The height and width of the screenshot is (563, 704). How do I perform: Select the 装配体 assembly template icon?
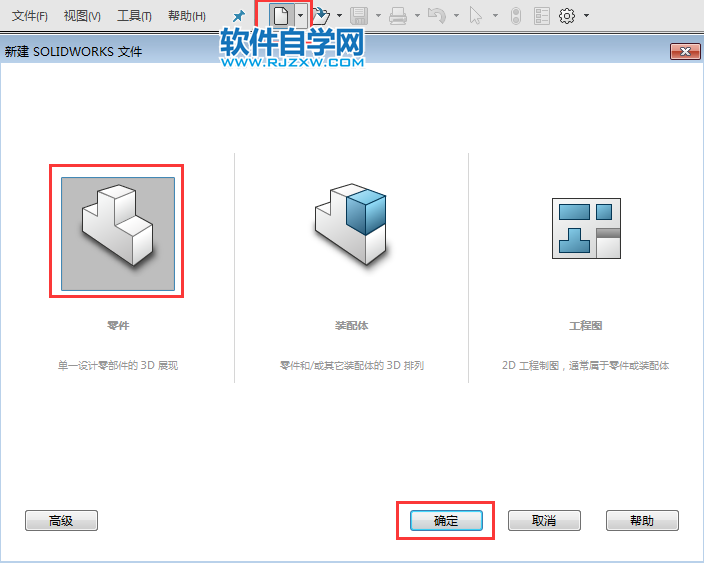tap(351, 224)
